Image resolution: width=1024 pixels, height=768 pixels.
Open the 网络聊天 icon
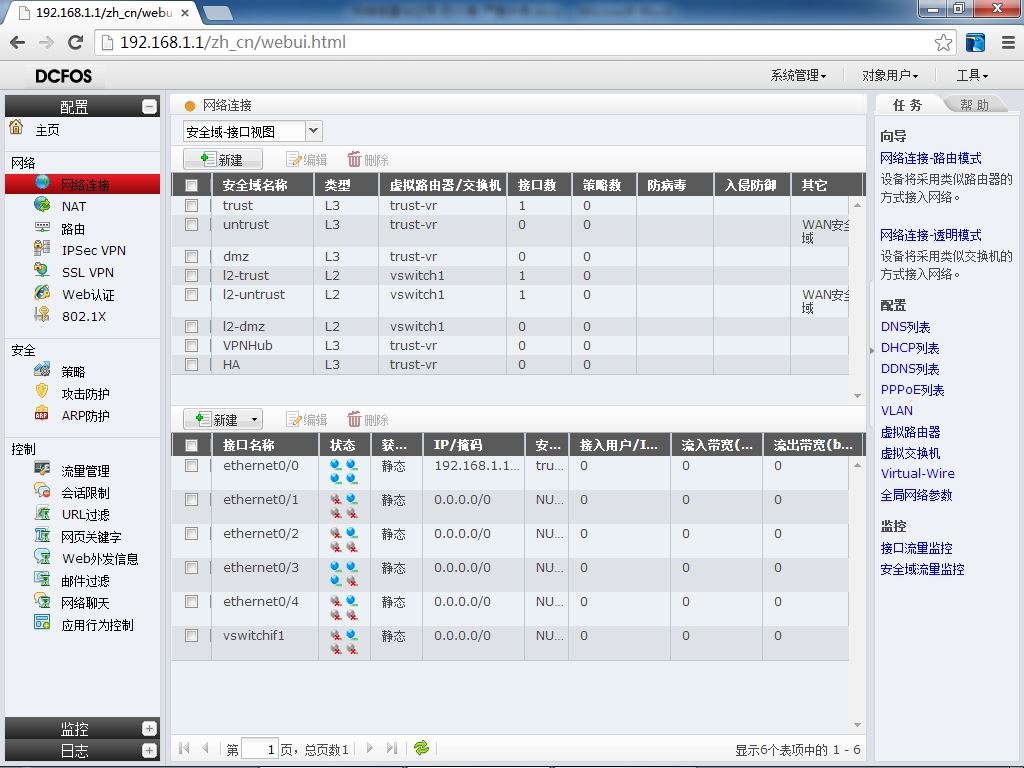click(x=42, y=601)
